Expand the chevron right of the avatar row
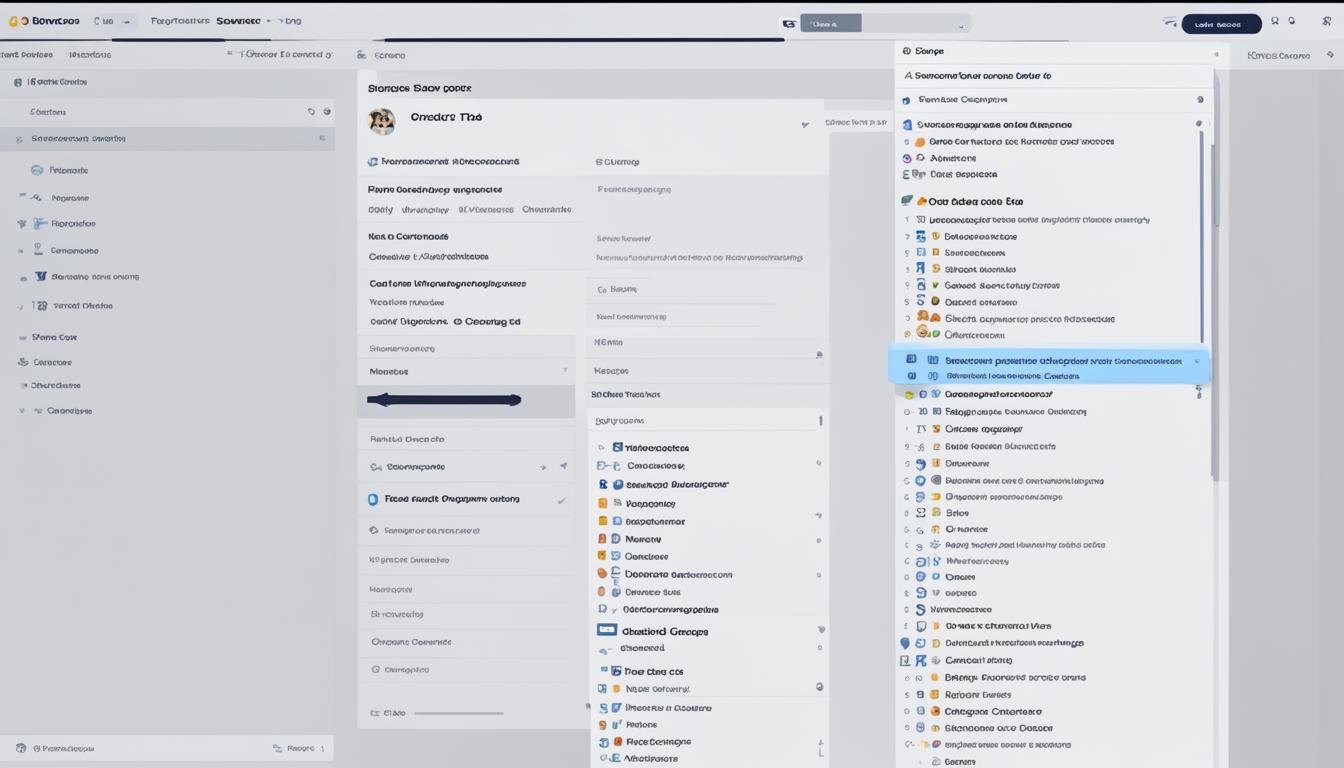This screenshot has height=768, width=1344. coord(804,125)
